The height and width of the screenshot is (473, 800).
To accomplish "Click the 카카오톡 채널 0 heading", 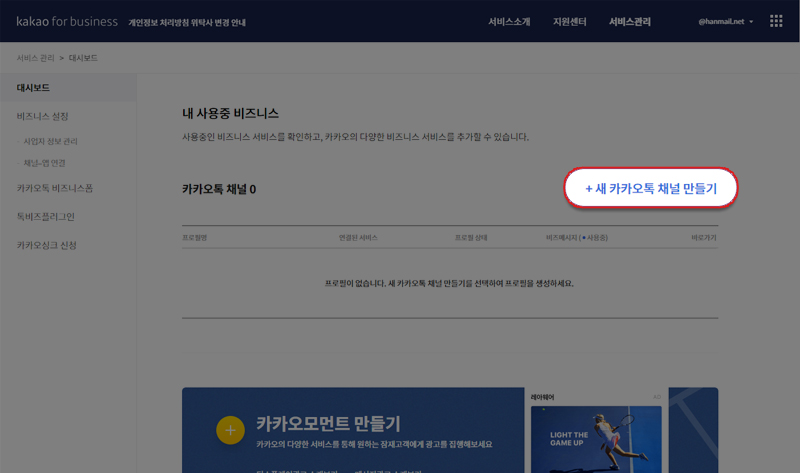I will point(219,189).
